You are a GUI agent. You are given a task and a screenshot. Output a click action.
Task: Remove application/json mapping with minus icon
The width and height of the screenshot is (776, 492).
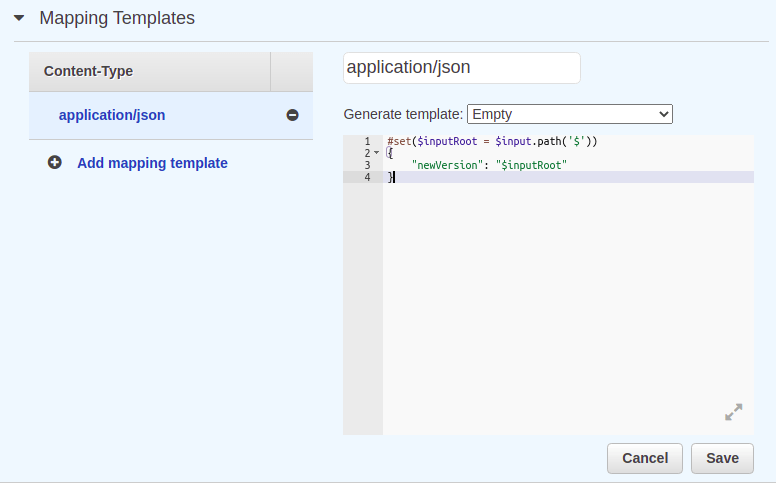pos(292,115)
